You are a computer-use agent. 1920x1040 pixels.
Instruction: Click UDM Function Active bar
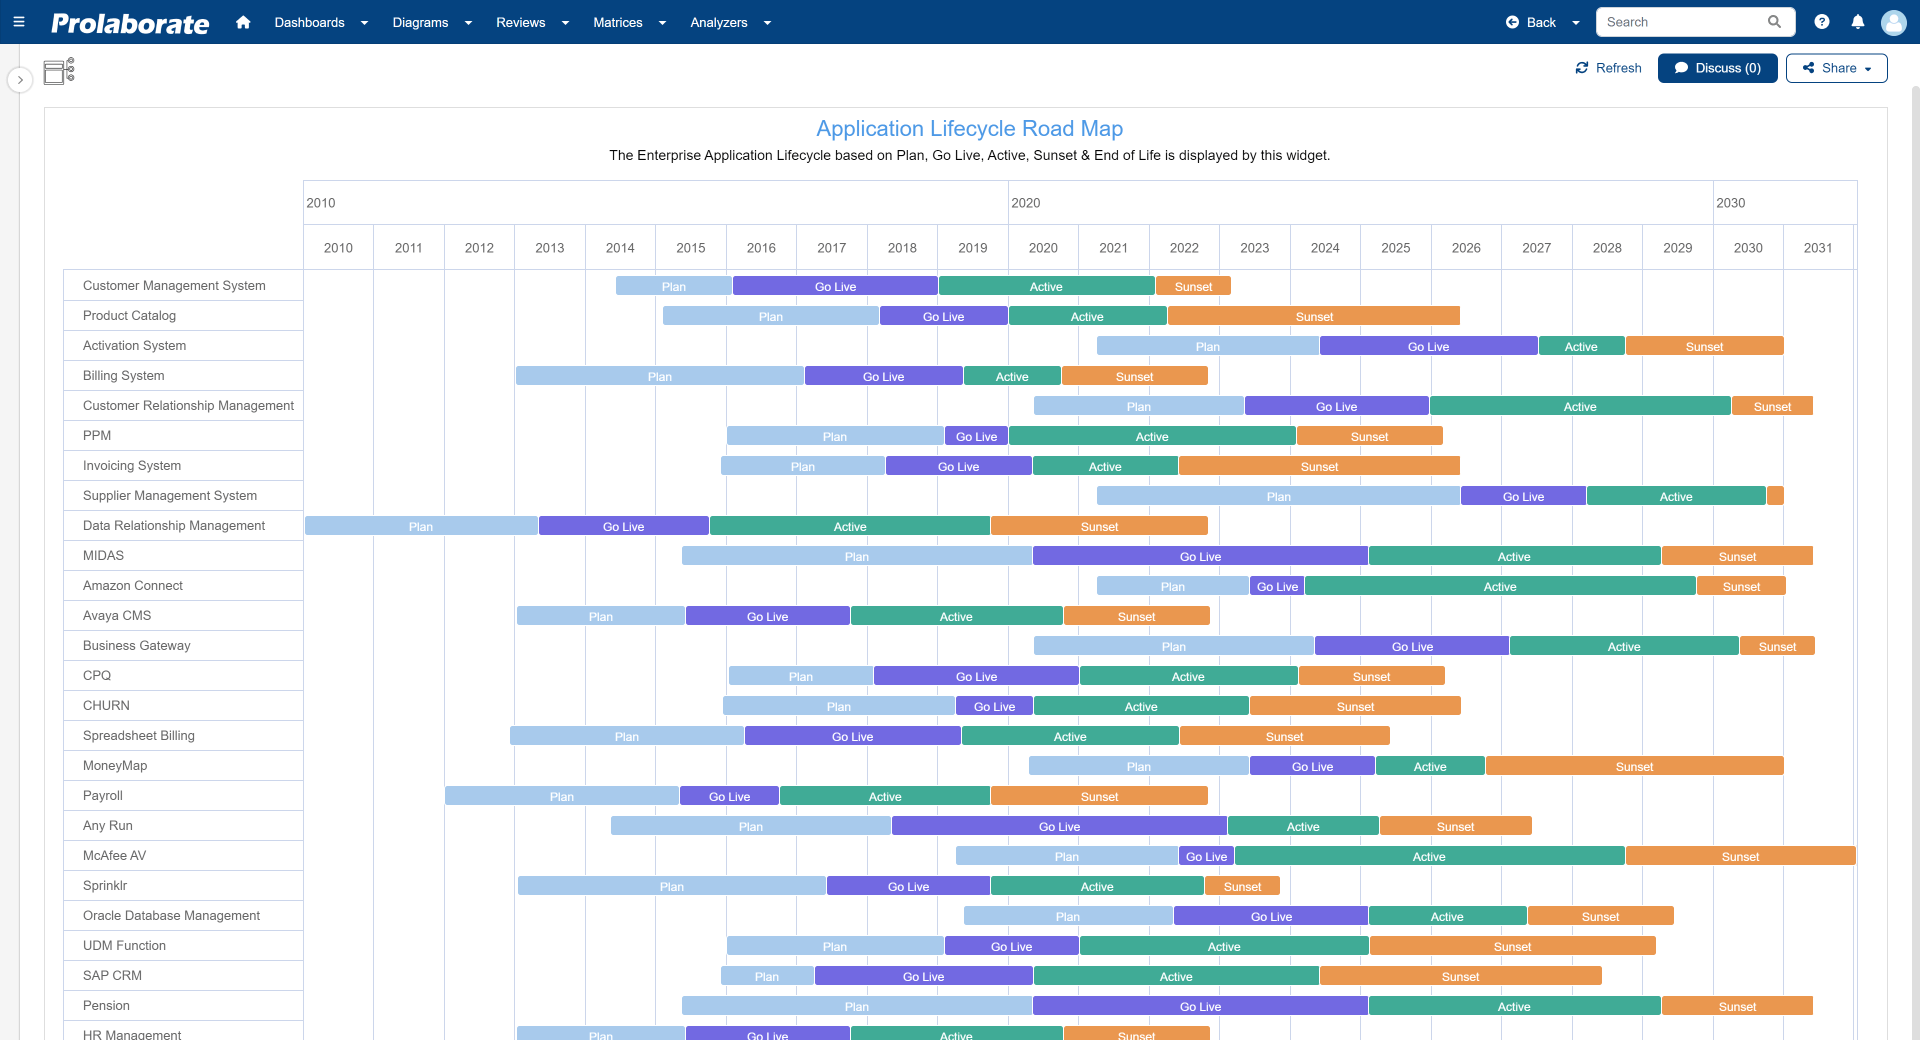[x=1224, y=946]
